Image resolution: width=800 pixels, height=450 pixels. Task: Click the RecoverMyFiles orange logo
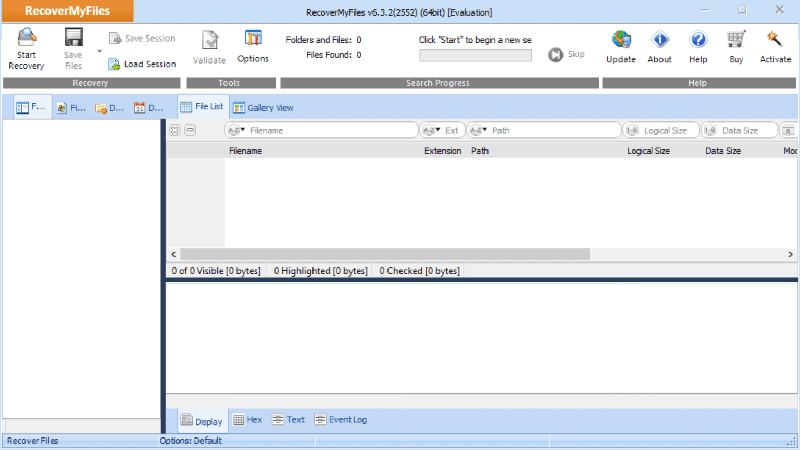[x=67, y=11]
